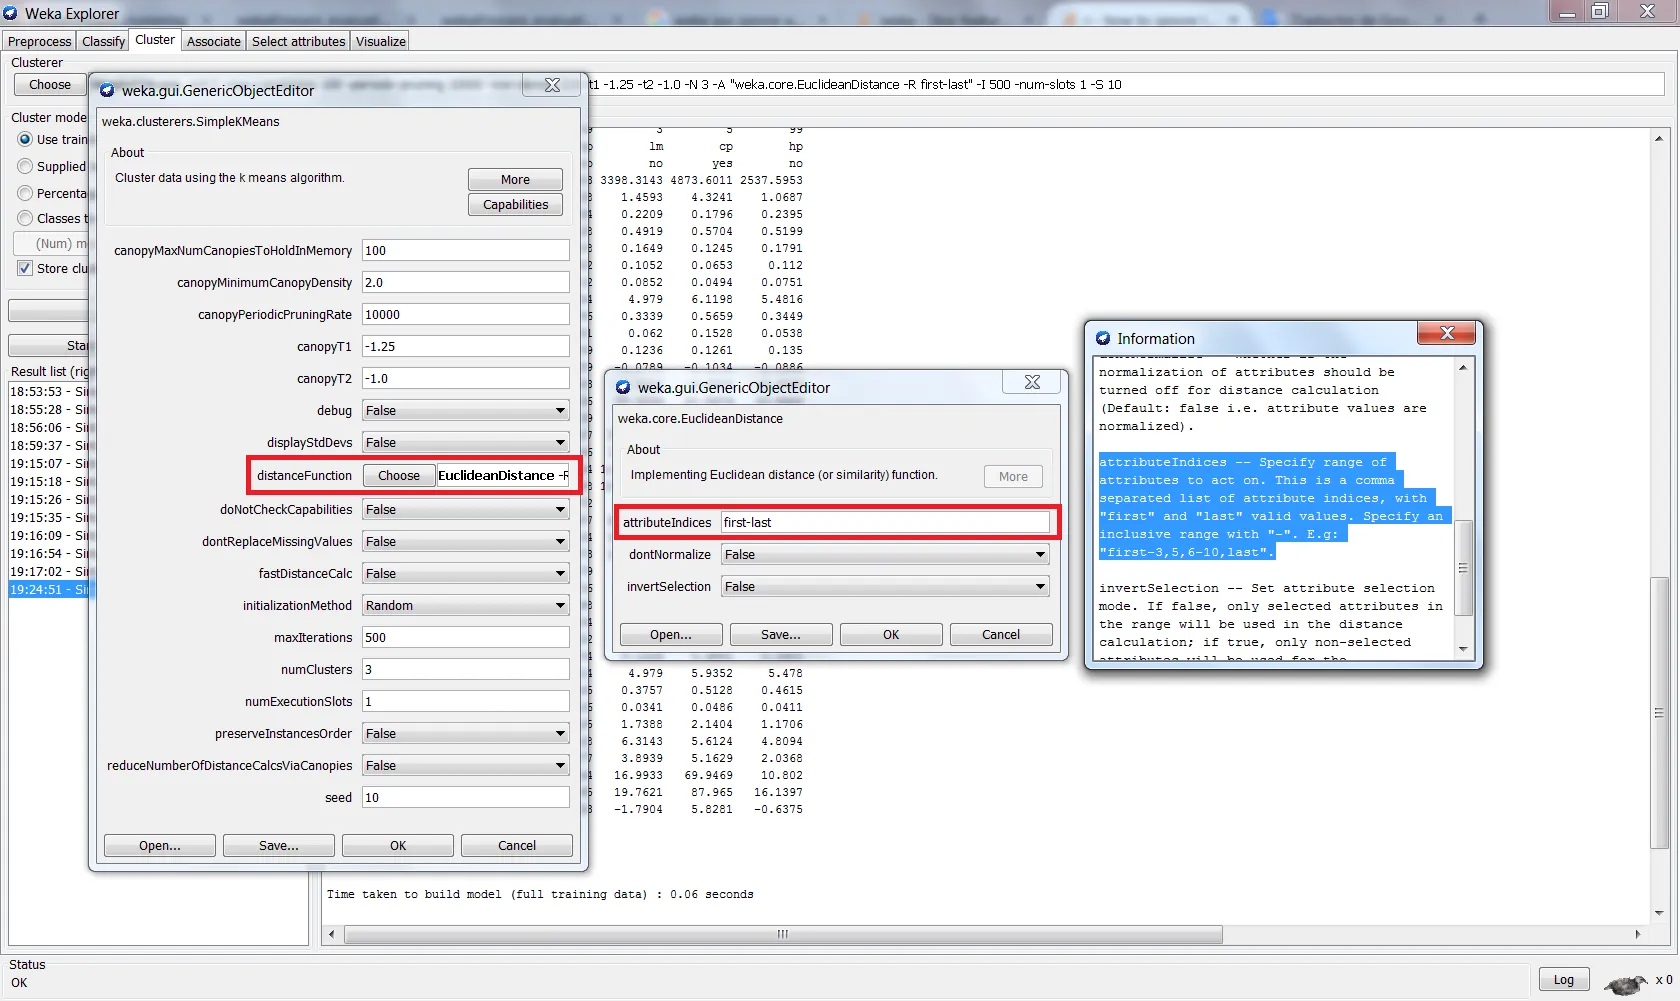Click the Information dialog title icon

click(1103, 338)
